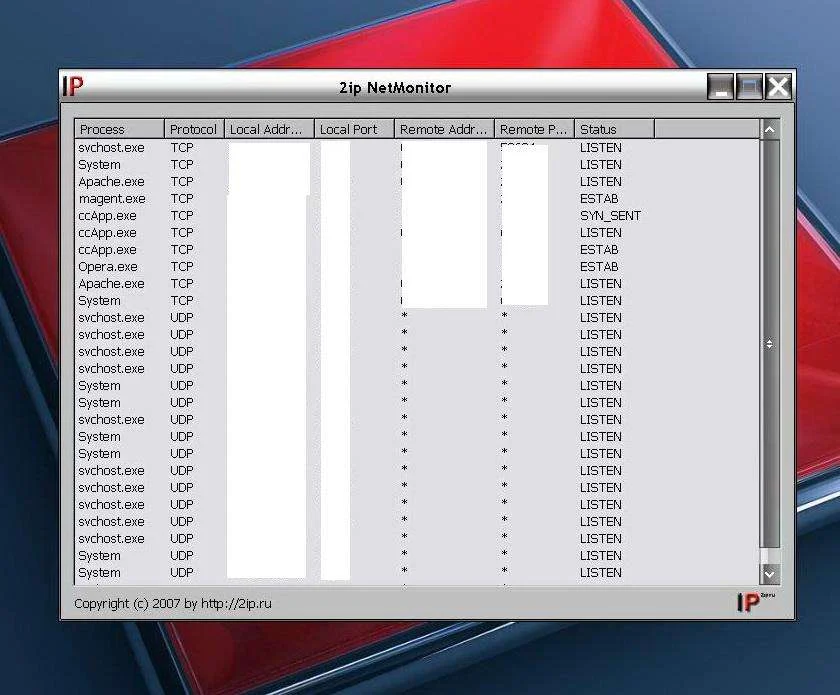Click the Local Port column header
The image size is (840, 695).
(x=354, y=129)
